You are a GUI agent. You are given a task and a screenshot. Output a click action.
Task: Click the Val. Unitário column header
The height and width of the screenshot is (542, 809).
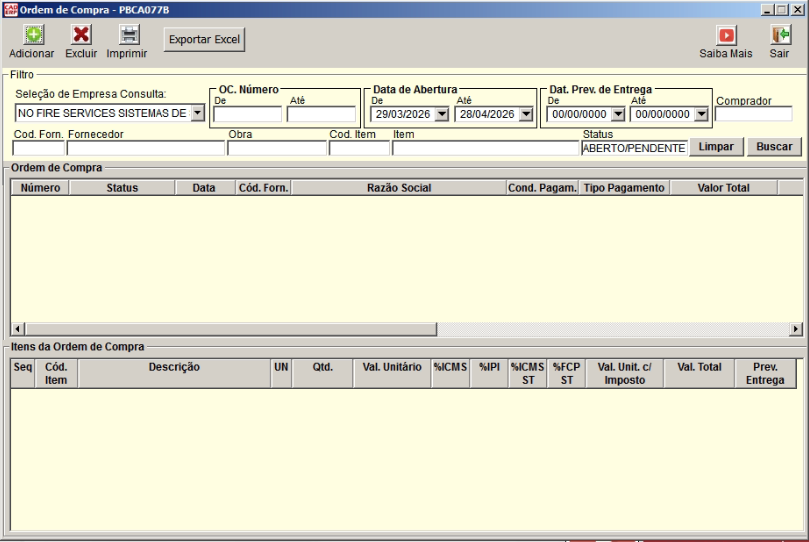pyautogui.click(x=392, y=373)
